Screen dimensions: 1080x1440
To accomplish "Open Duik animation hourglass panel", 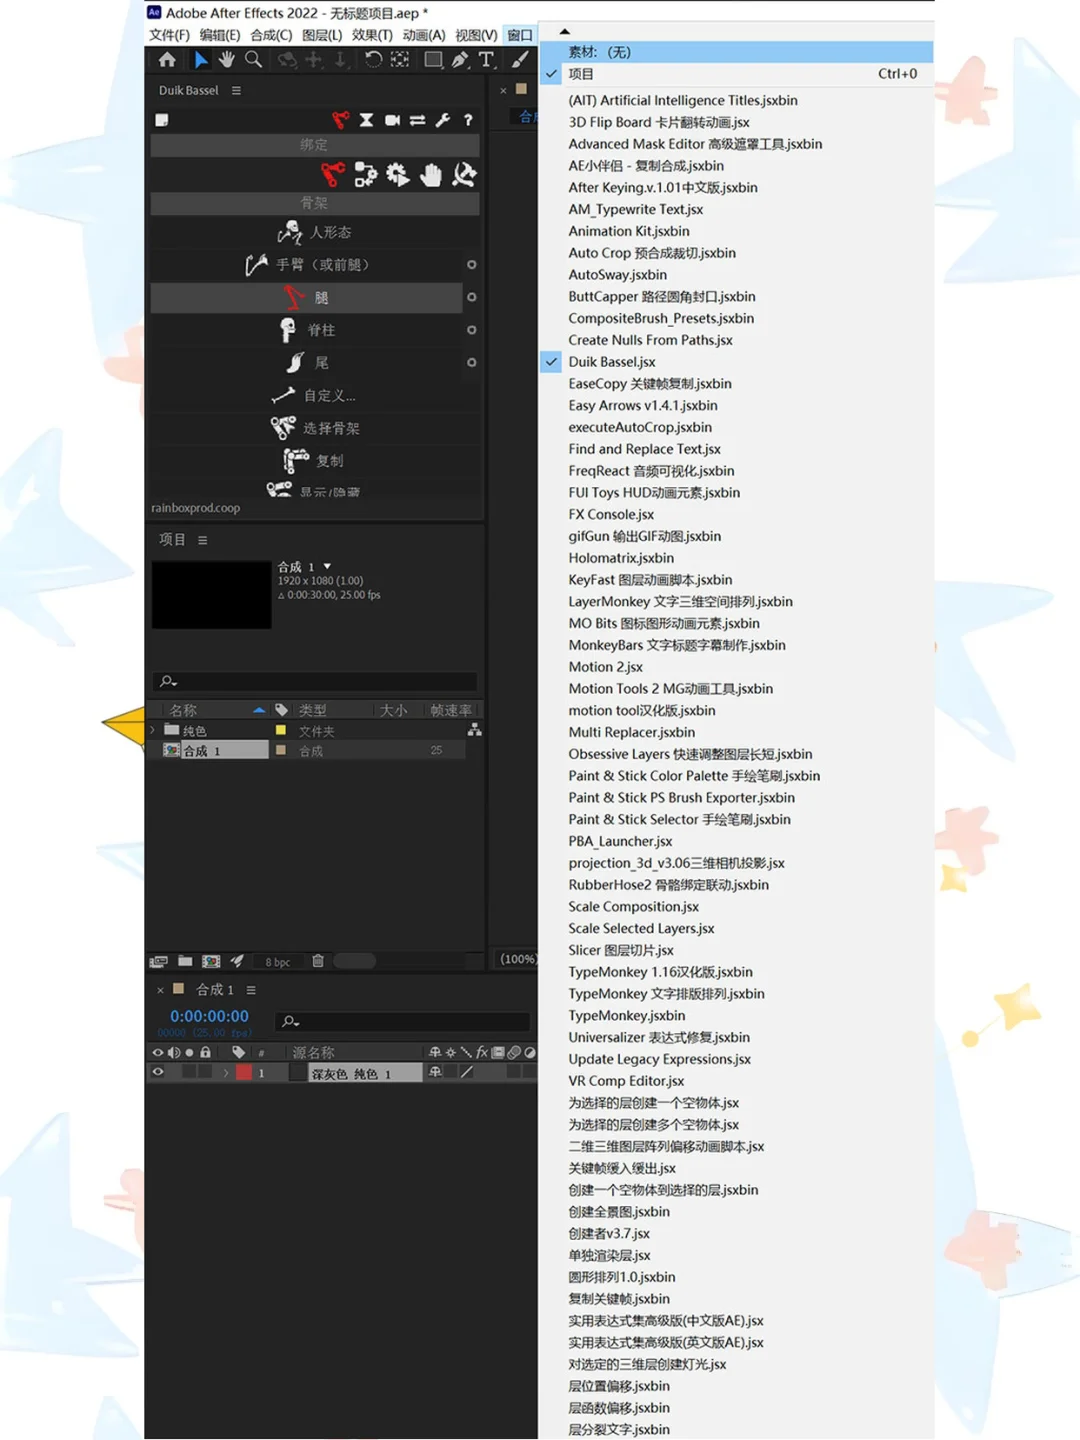I will [x=366, y=120].
